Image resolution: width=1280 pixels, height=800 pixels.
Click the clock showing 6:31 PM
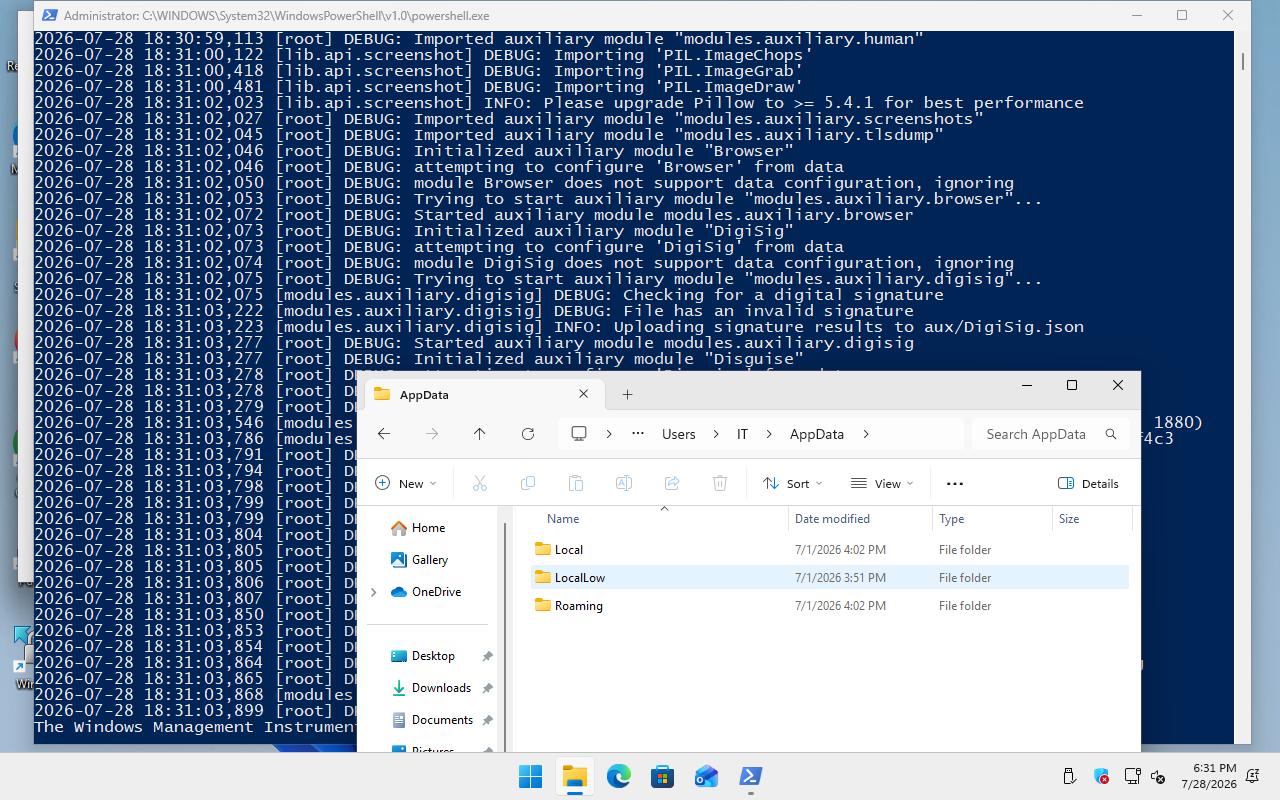click(x=1213, y=768)
